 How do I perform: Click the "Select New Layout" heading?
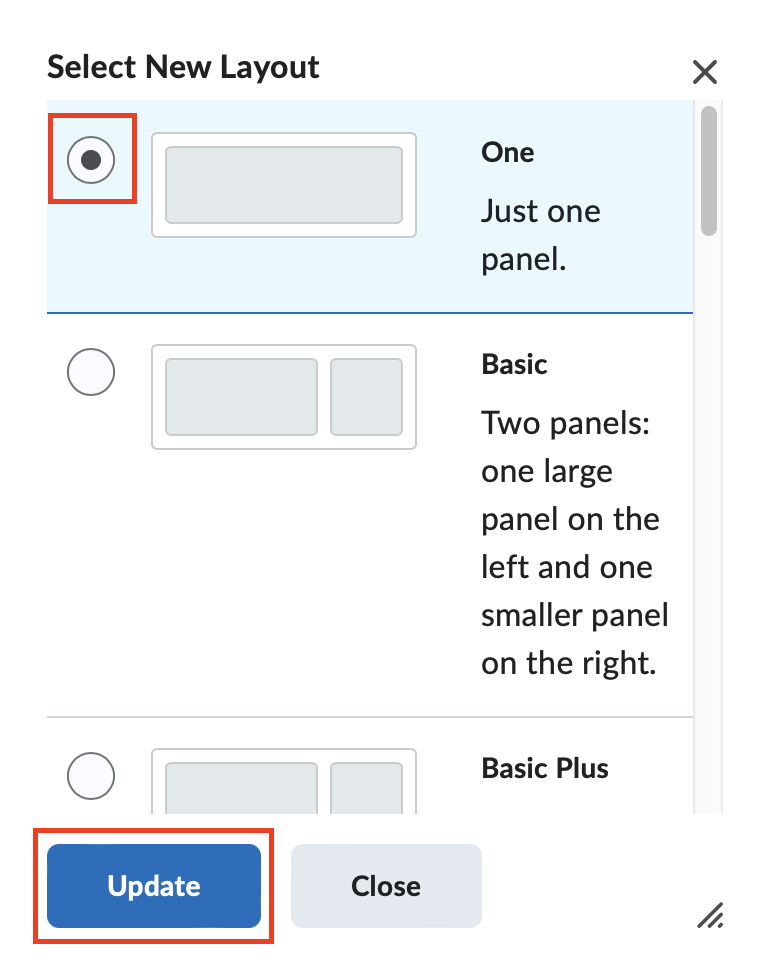[x=184, y=68]
